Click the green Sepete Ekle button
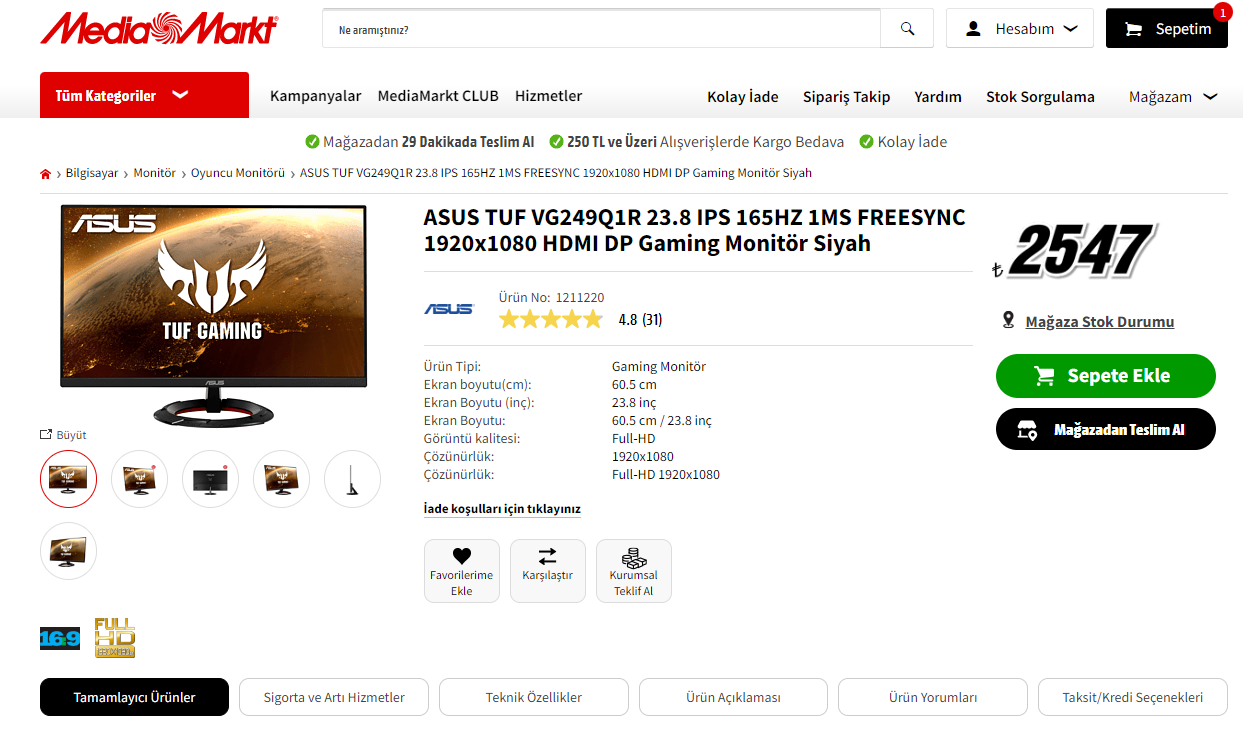1243x737 pixels. (x=1105, y=376)
